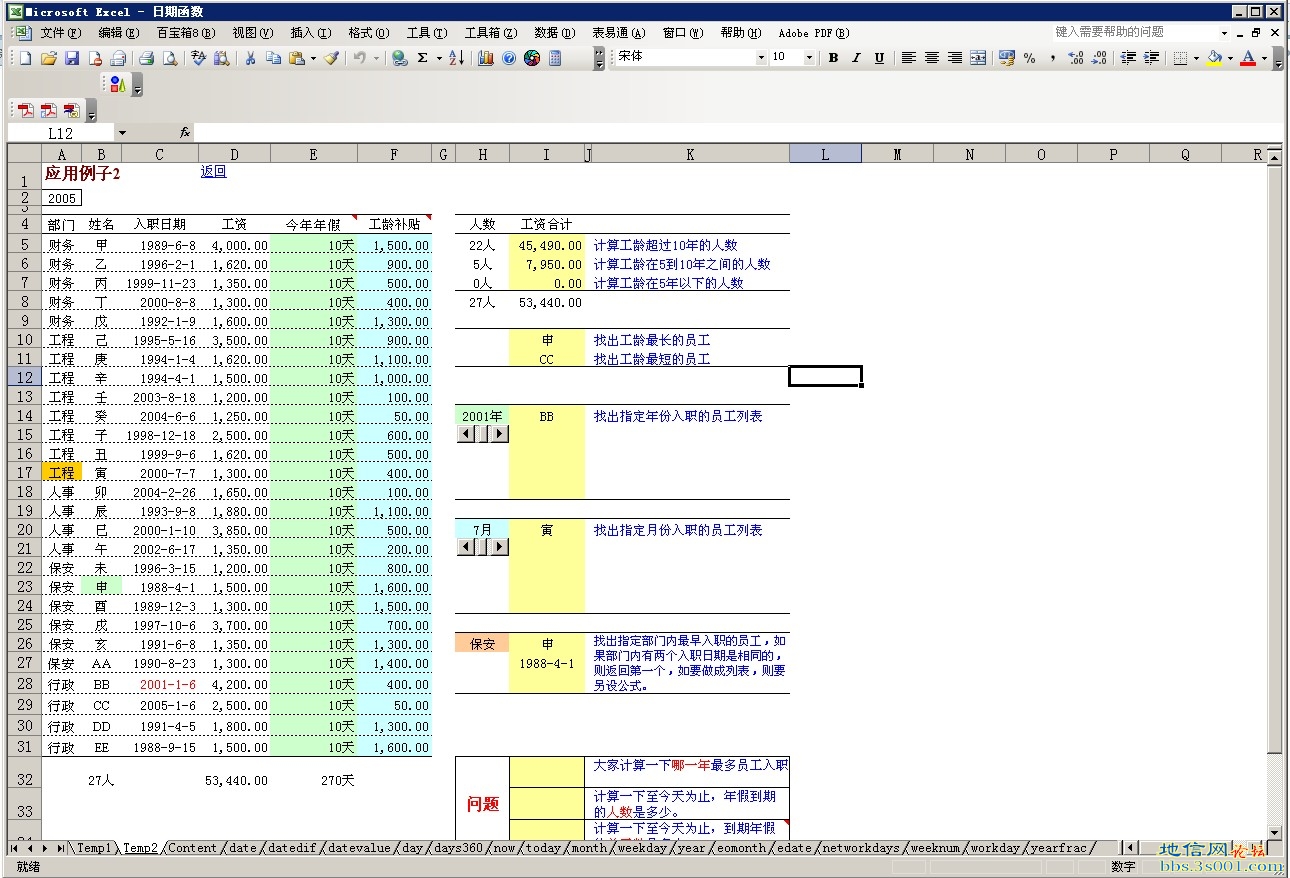The height and width of the screenshot is (878, 1290).
Task: Open the Name Box dropdown next to L12
Action: coord(122,132)
